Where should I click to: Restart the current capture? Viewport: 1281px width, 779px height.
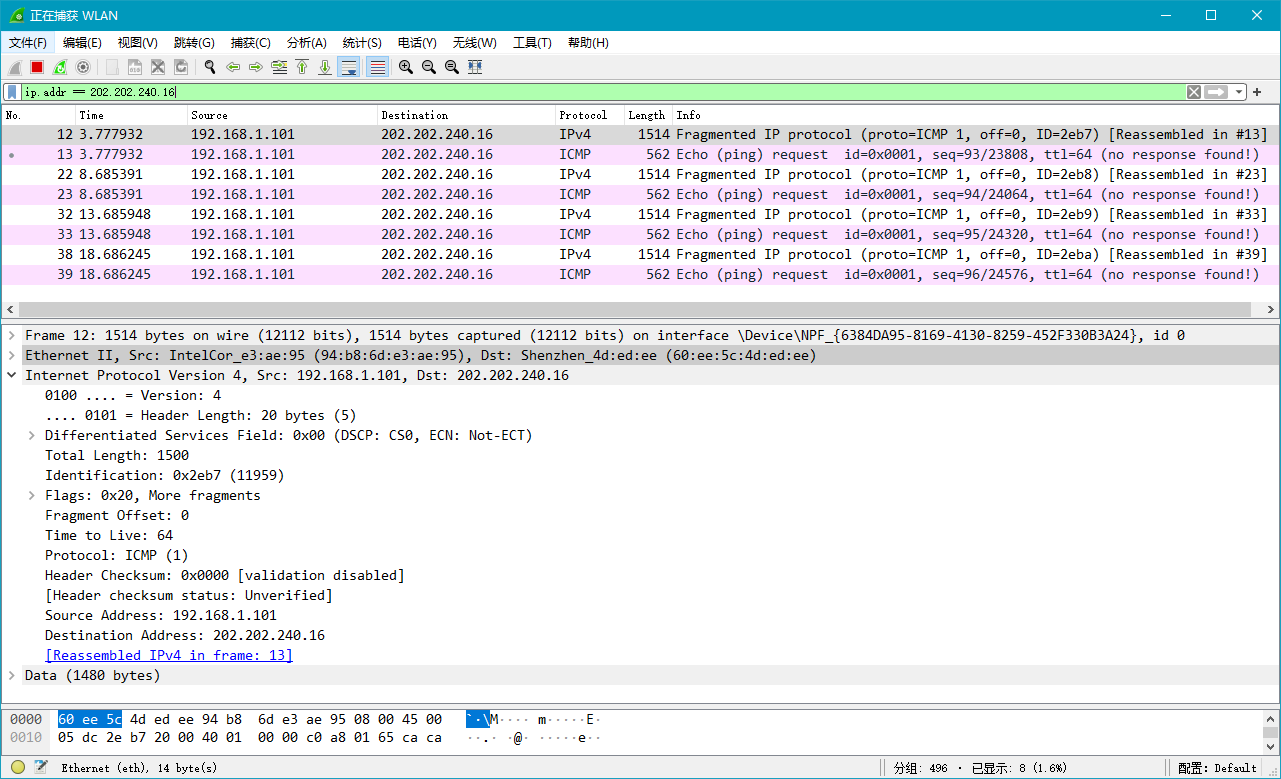click(x=60, y=67)
